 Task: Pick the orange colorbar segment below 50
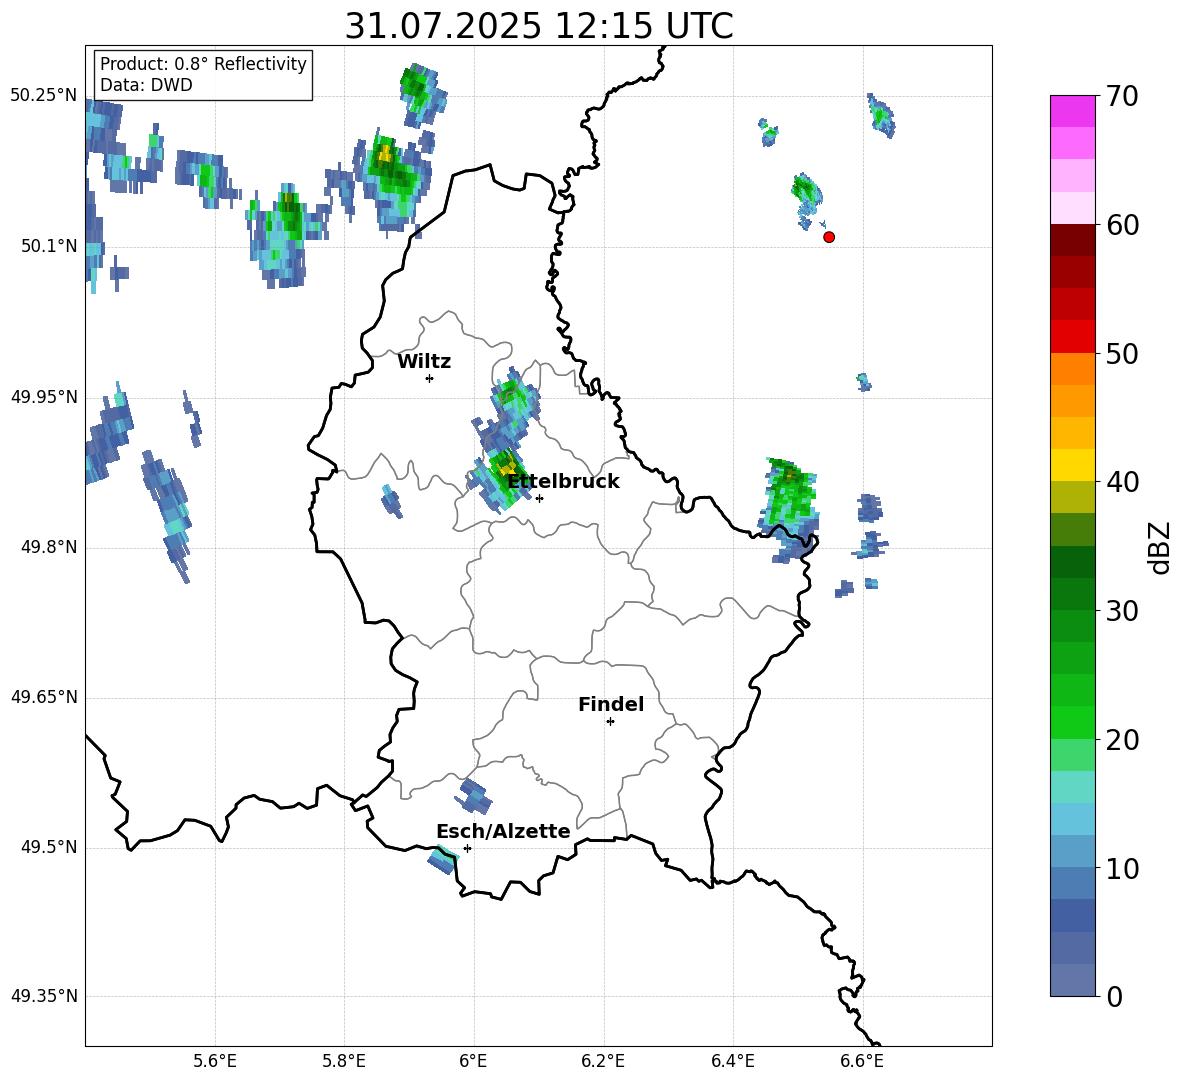click(x=1072, y=369)
